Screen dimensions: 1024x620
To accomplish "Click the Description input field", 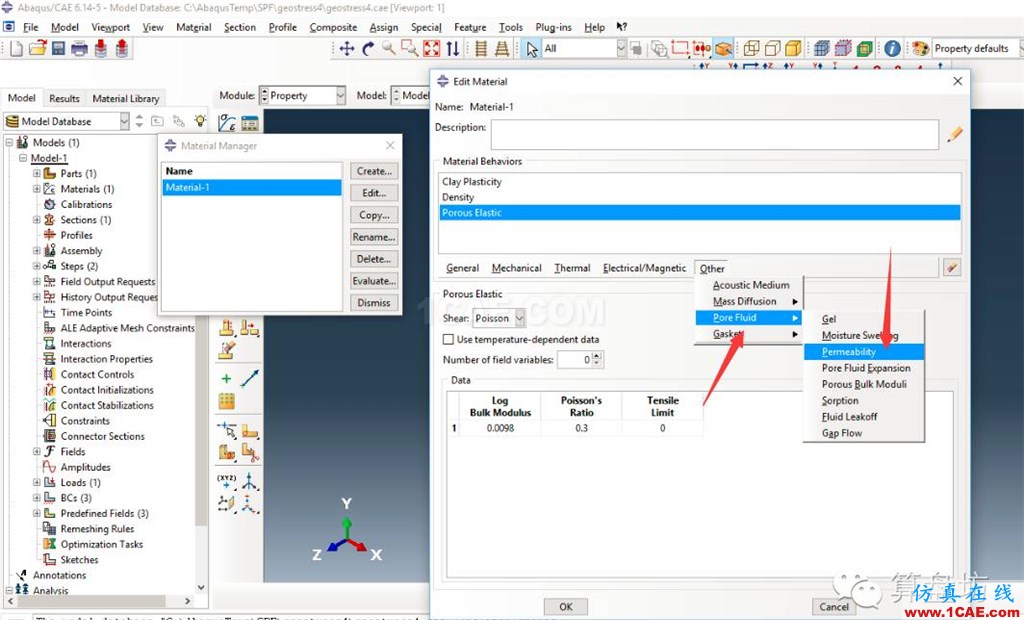I will 714,135.
